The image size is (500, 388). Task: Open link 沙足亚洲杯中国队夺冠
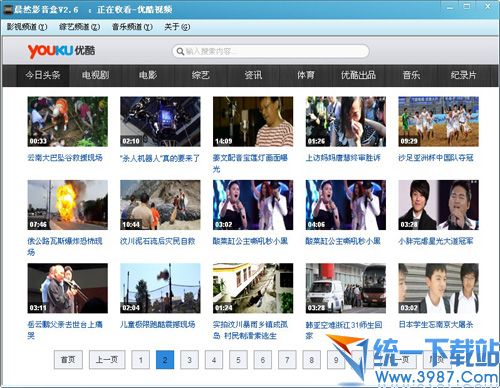[436, 158]
